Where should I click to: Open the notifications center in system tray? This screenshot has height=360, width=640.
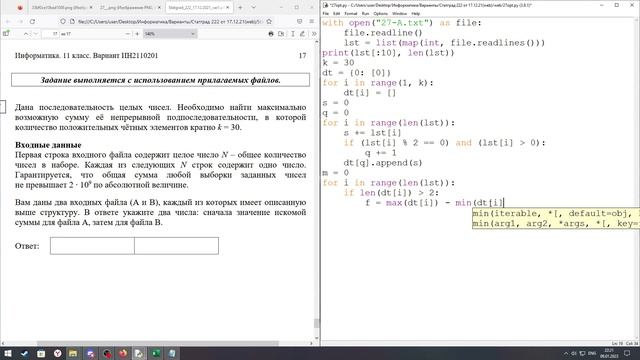[627, 353]
